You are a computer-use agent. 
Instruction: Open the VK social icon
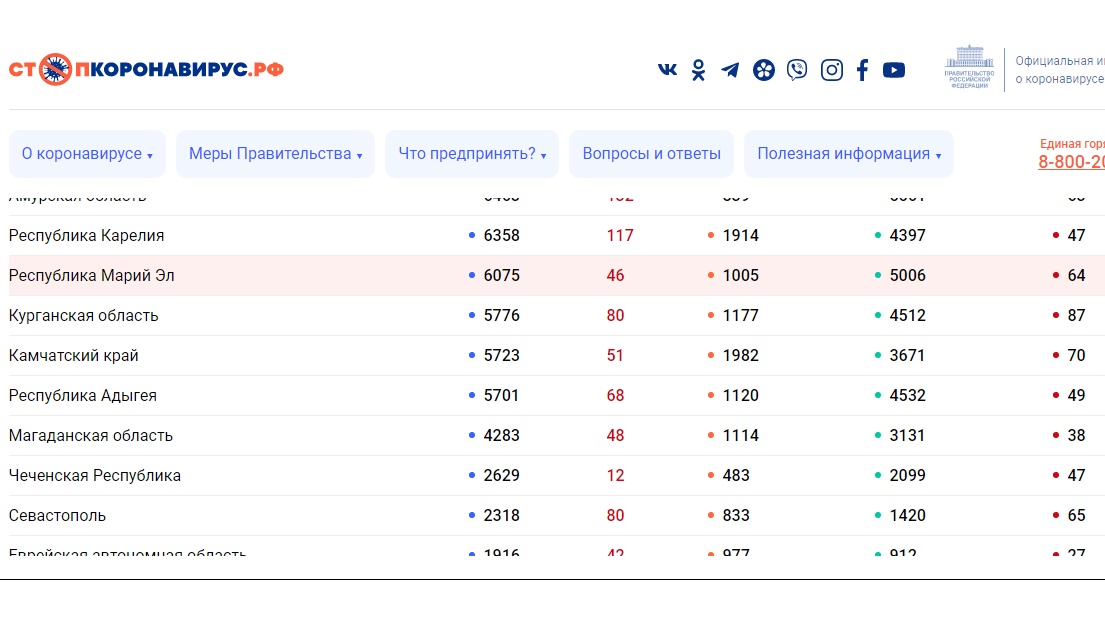(666, 69)
